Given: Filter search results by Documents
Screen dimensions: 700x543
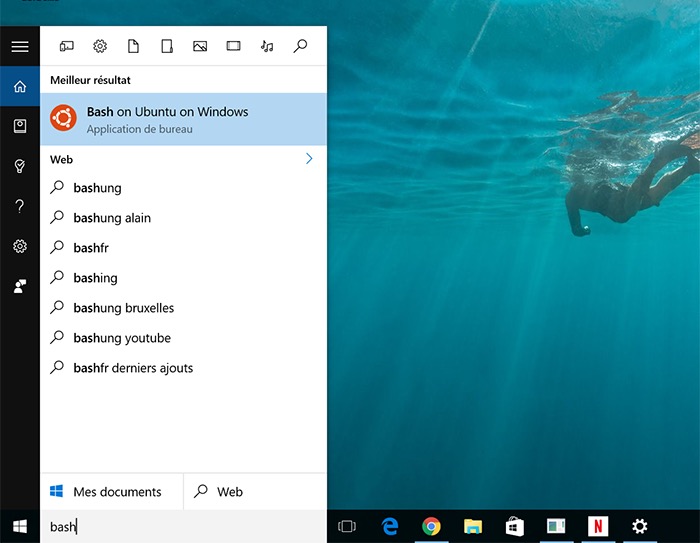Looking at the screenshot, I should point(133,46).
